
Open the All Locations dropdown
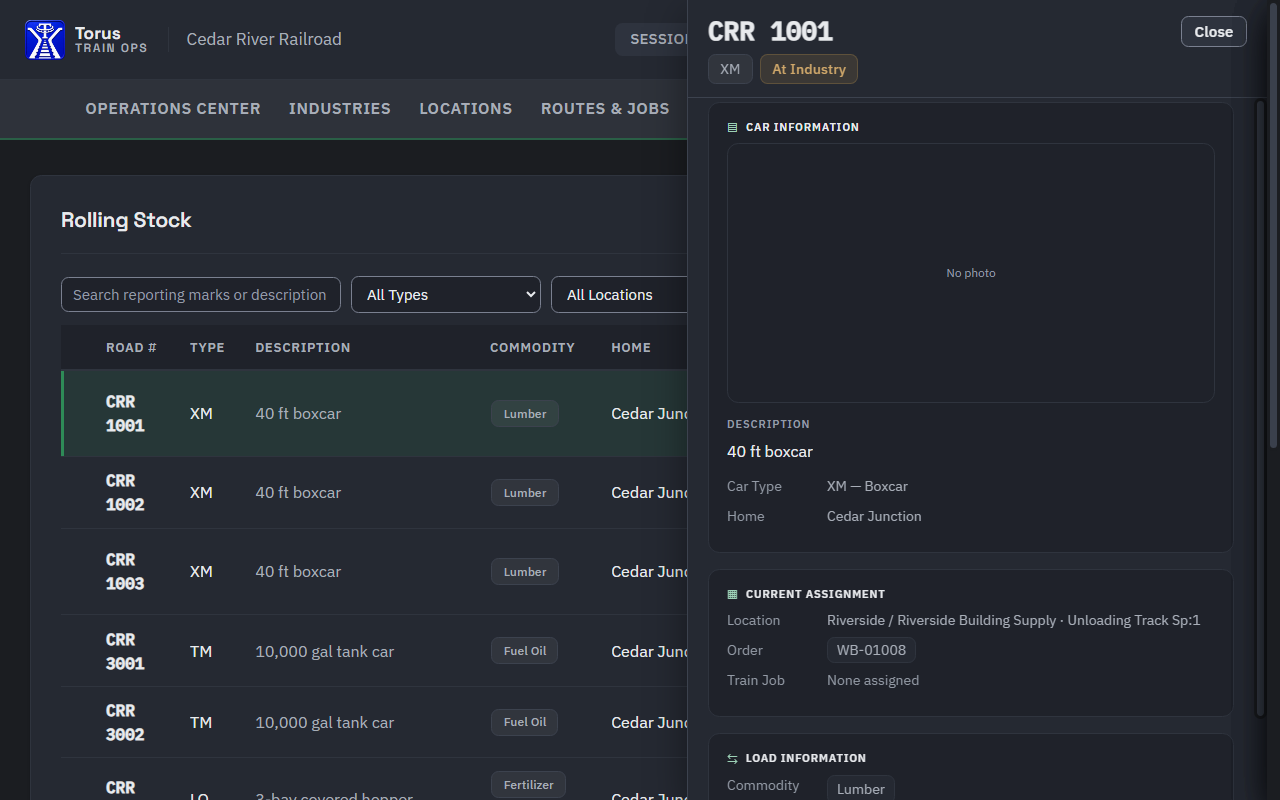620,295
